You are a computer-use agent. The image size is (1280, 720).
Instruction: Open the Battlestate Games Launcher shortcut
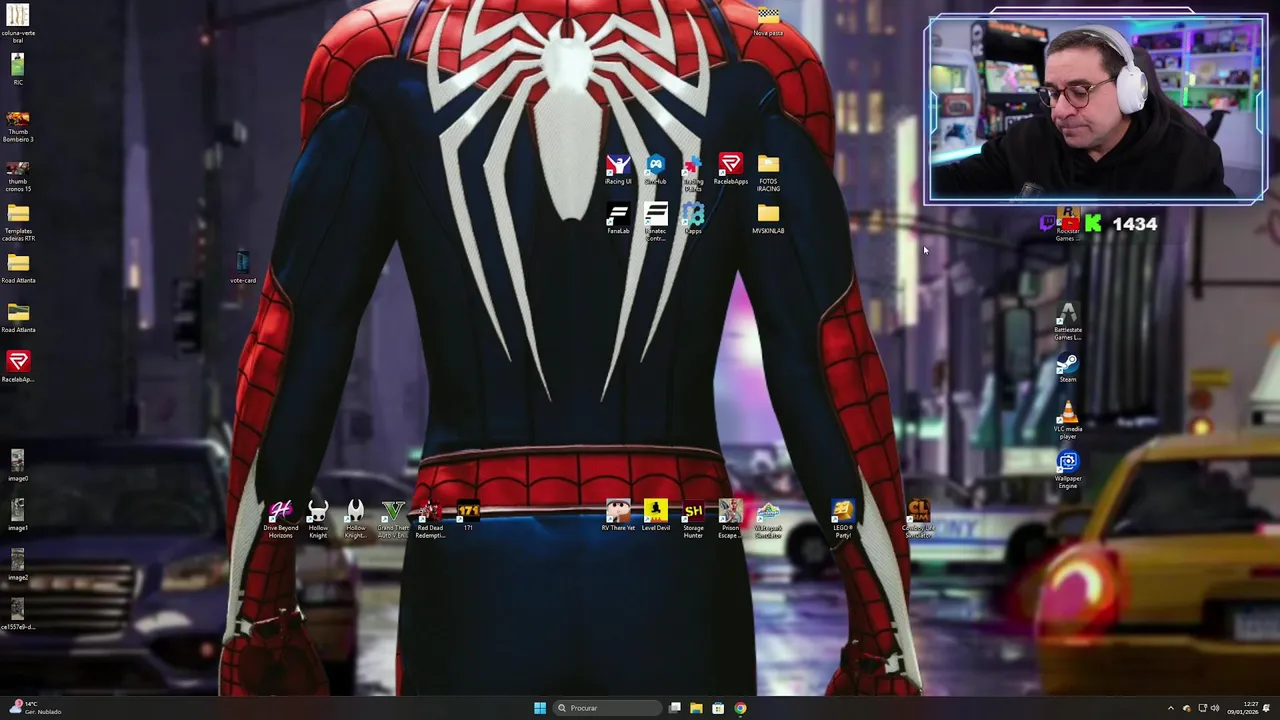pos(1068,322)
